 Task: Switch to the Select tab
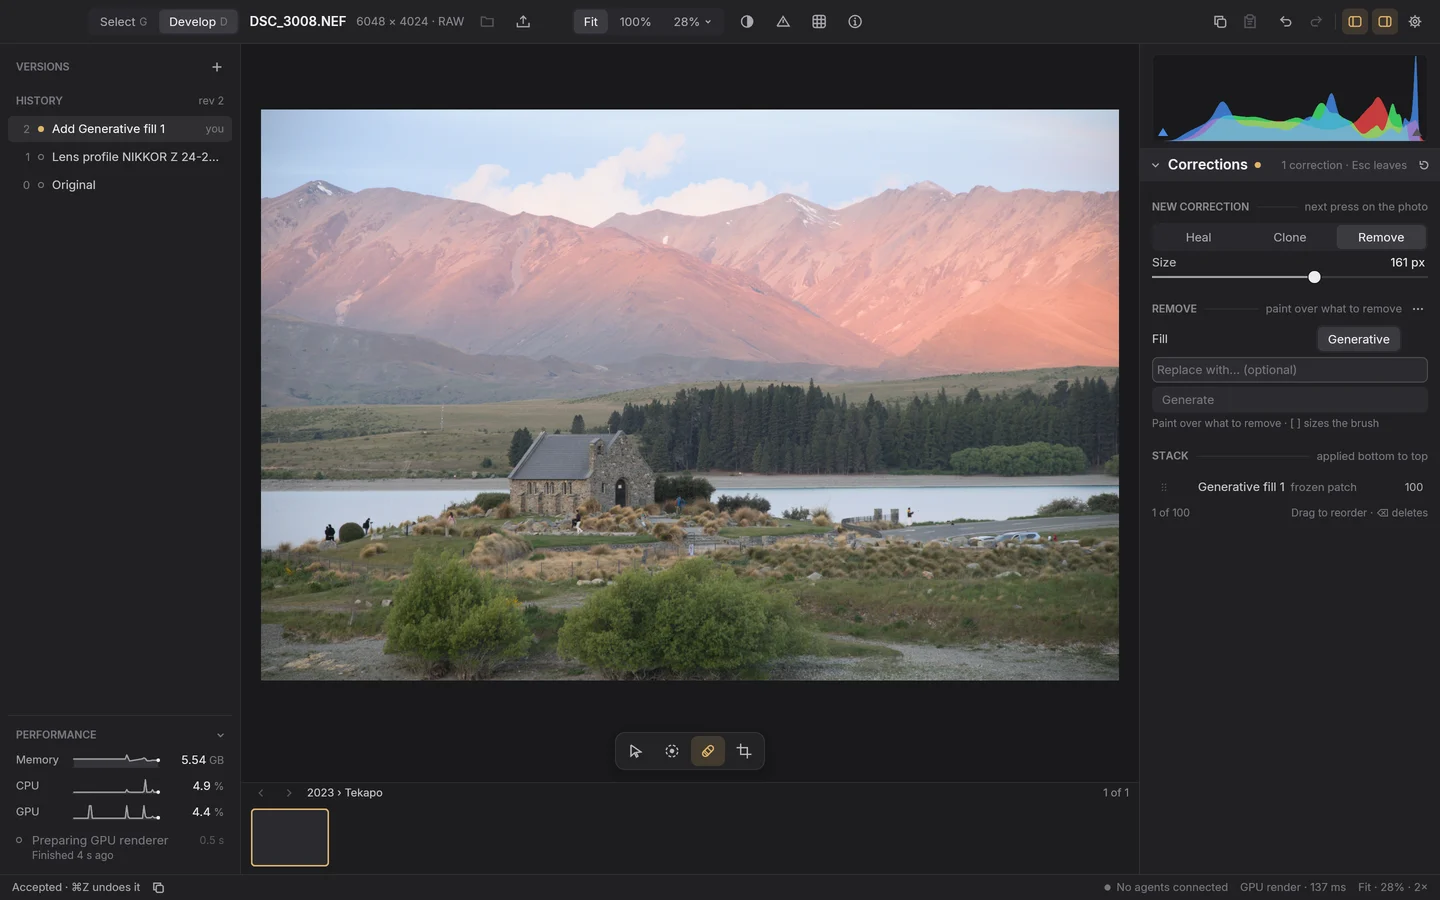tap(123, 22)
